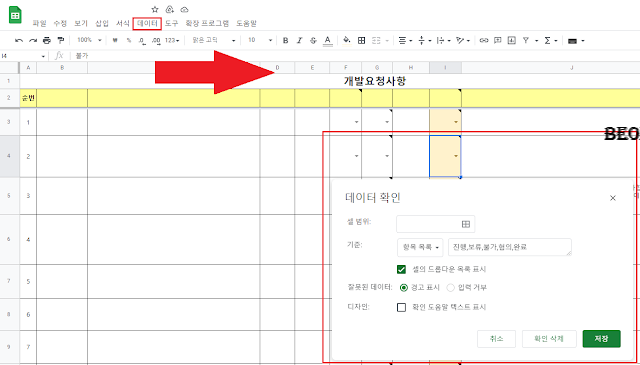The height and width of the screenshot is (365, 640).
Task: Click the 확인 삭제 button
Action: [x=549, y=339]
